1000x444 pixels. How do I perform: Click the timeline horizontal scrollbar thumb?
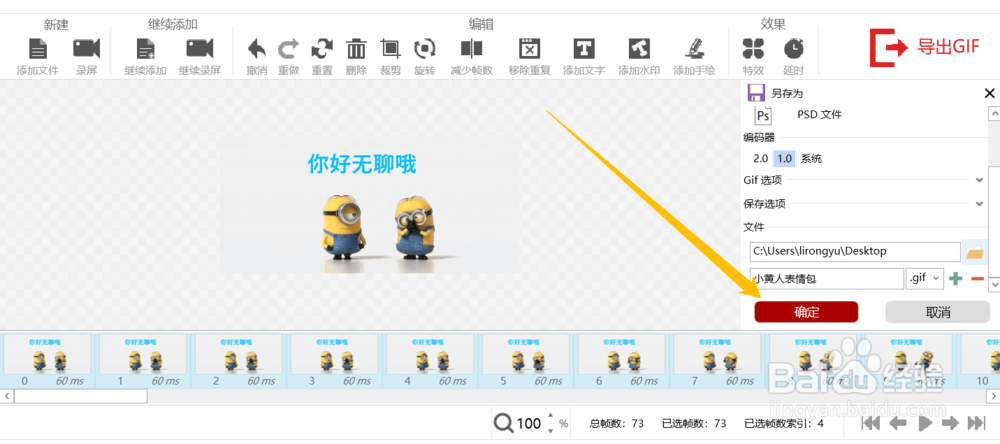80,396
